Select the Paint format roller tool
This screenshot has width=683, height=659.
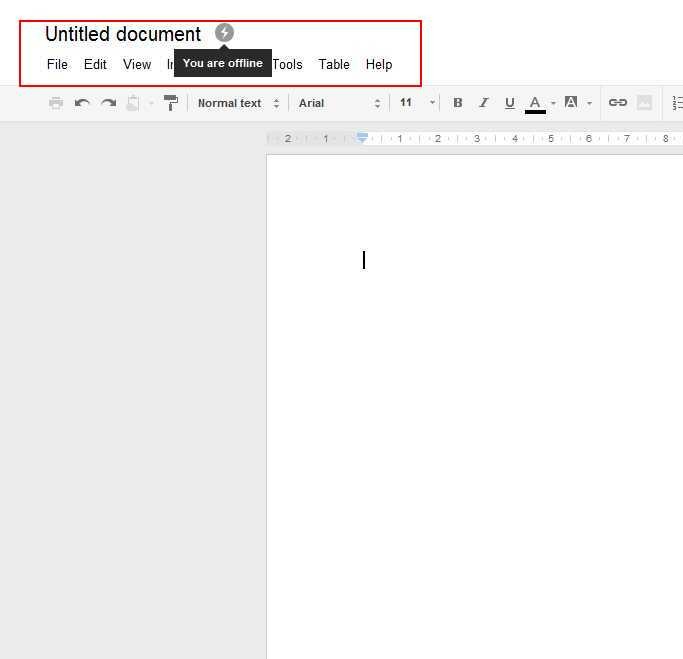tap(170, 103)
